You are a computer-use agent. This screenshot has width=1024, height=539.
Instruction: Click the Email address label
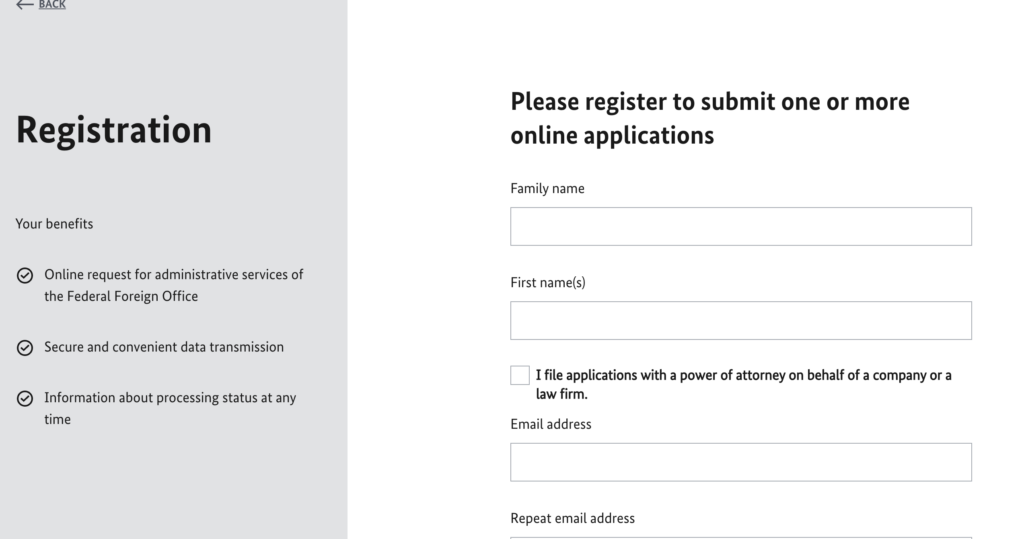tap(551, 425)
